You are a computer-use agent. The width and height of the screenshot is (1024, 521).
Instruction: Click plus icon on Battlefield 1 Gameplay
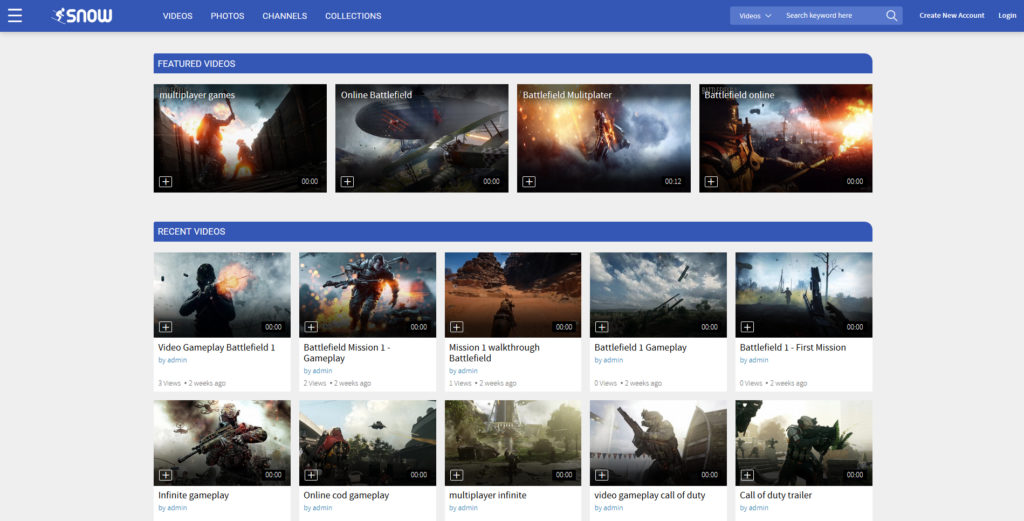601,327
